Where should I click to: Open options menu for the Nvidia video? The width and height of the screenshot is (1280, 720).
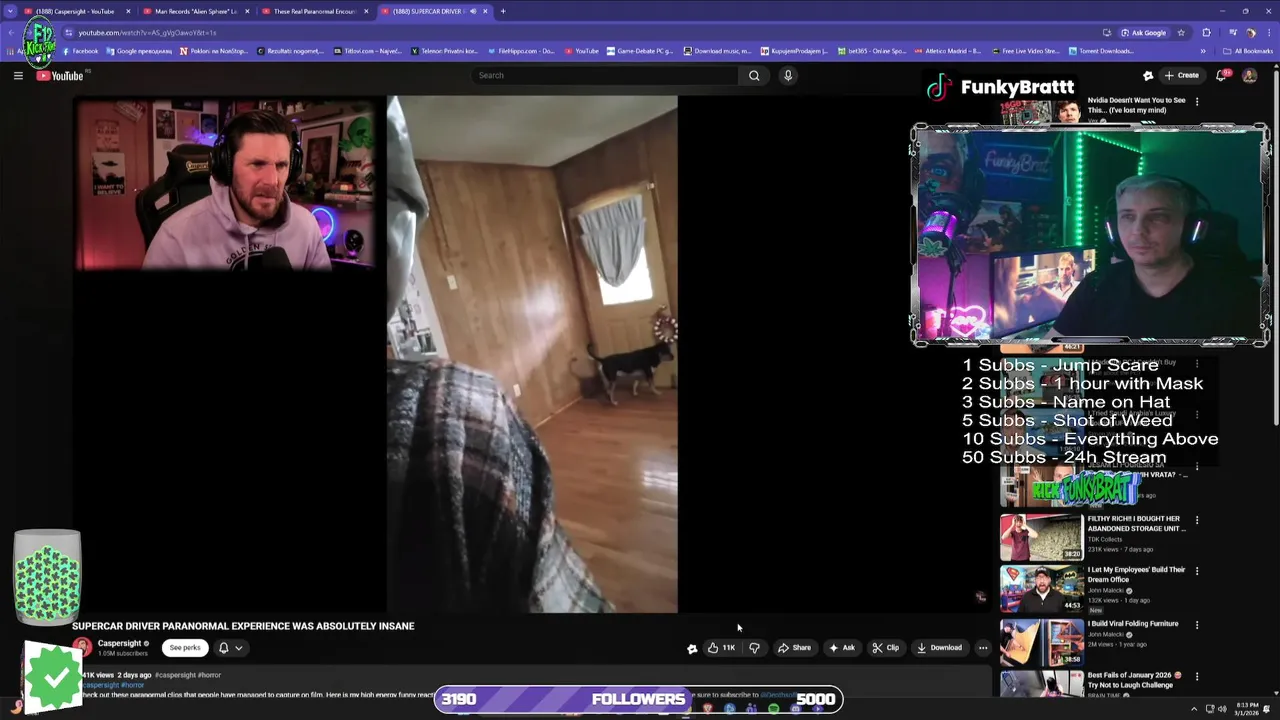pyautogui.click(x=1197, y=101)
